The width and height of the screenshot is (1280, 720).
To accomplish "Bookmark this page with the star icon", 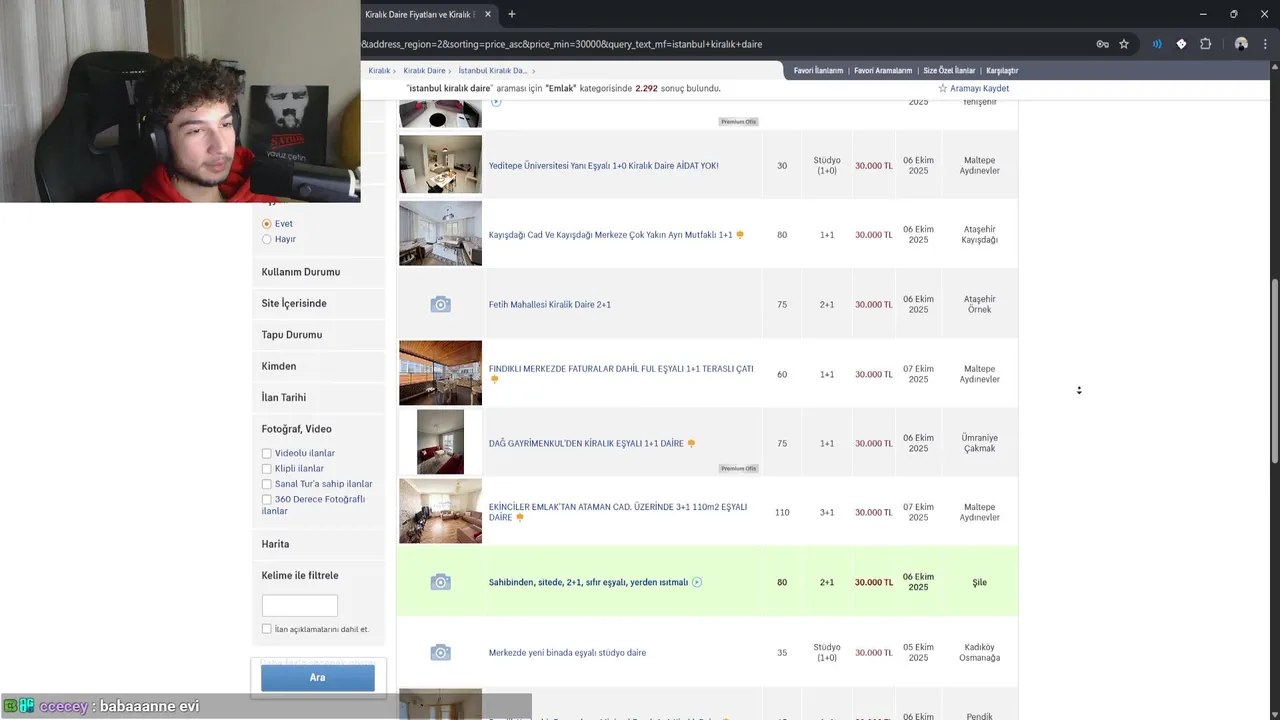I will 1124,44.
